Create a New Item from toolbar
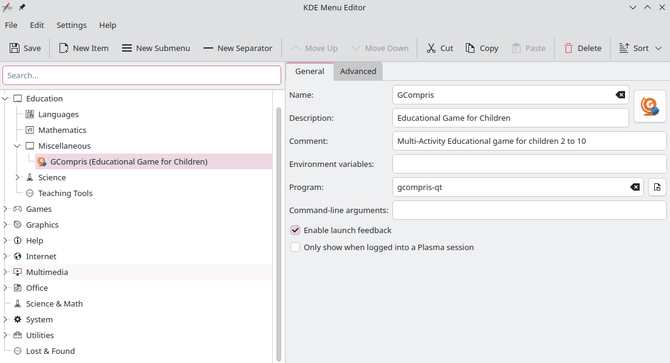This screenshot has height=363, width=670. pyautogui.click(x=84, y=48)
